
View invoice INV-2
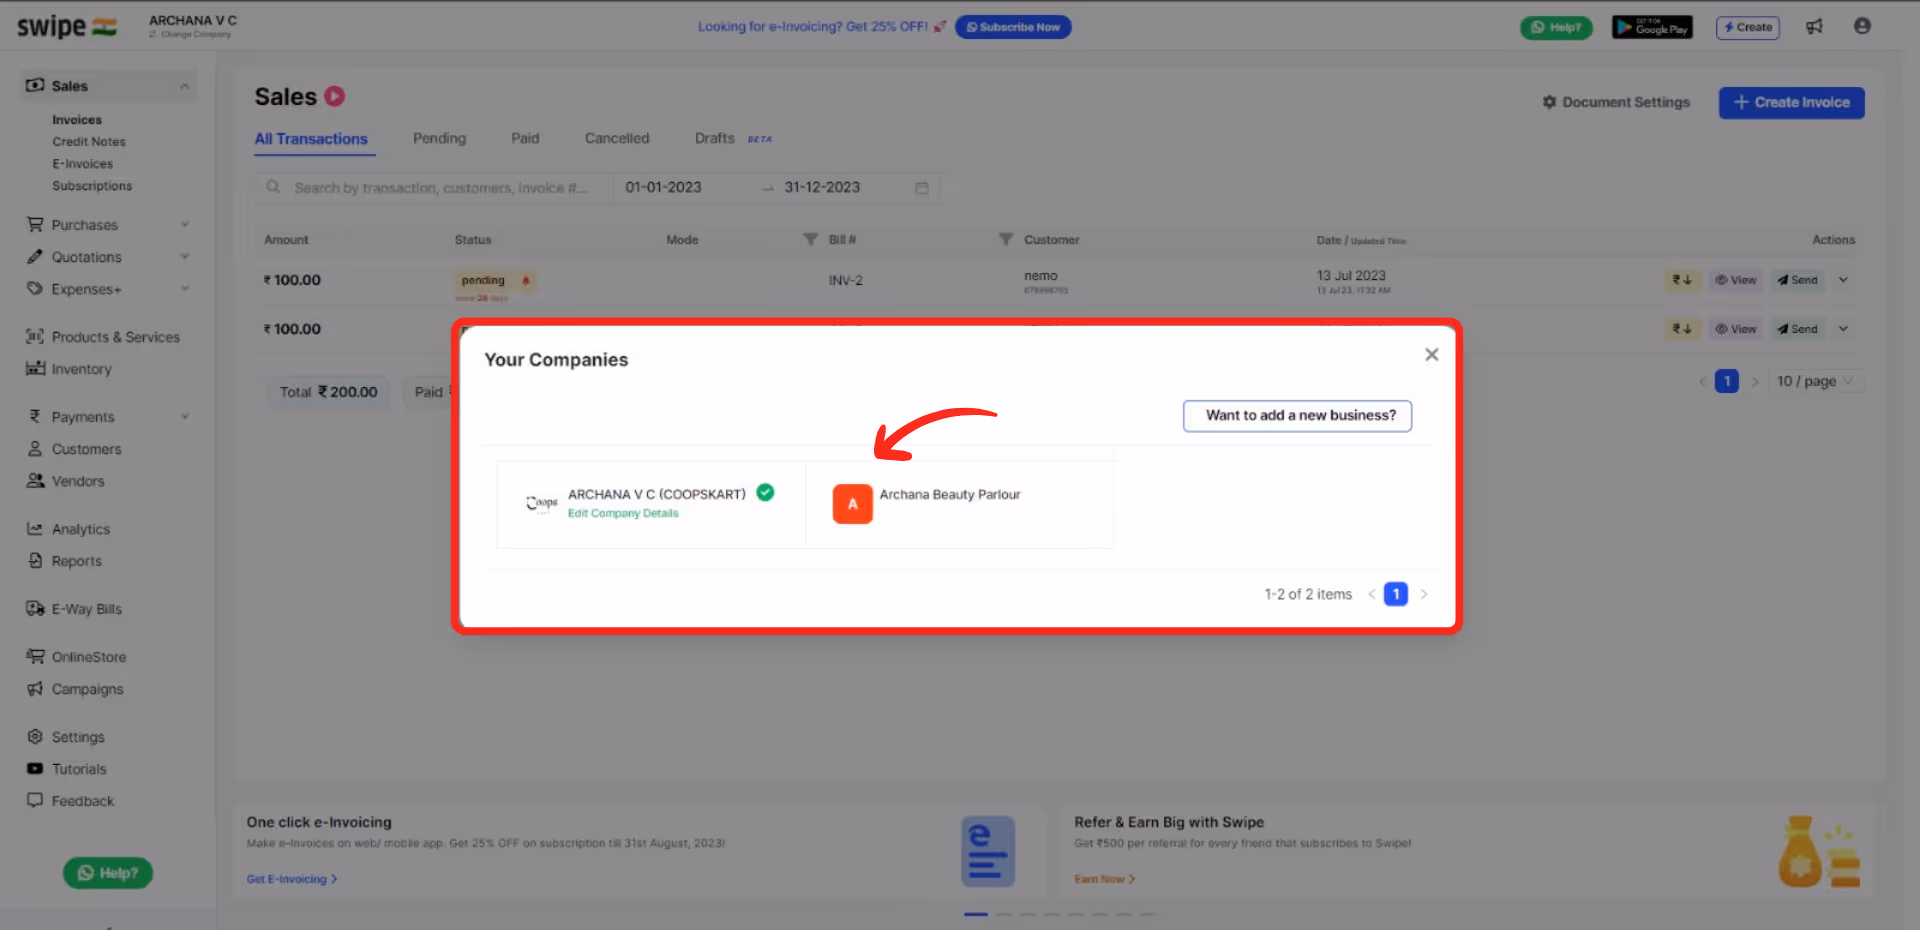point(1735,280)
